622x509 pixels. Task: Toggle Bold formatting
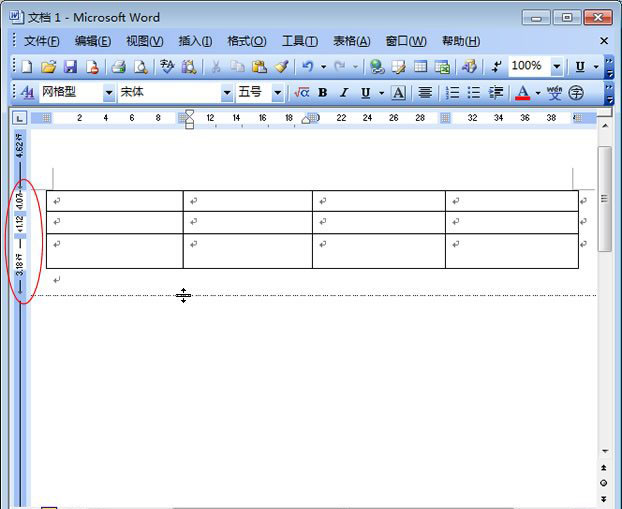322,93
